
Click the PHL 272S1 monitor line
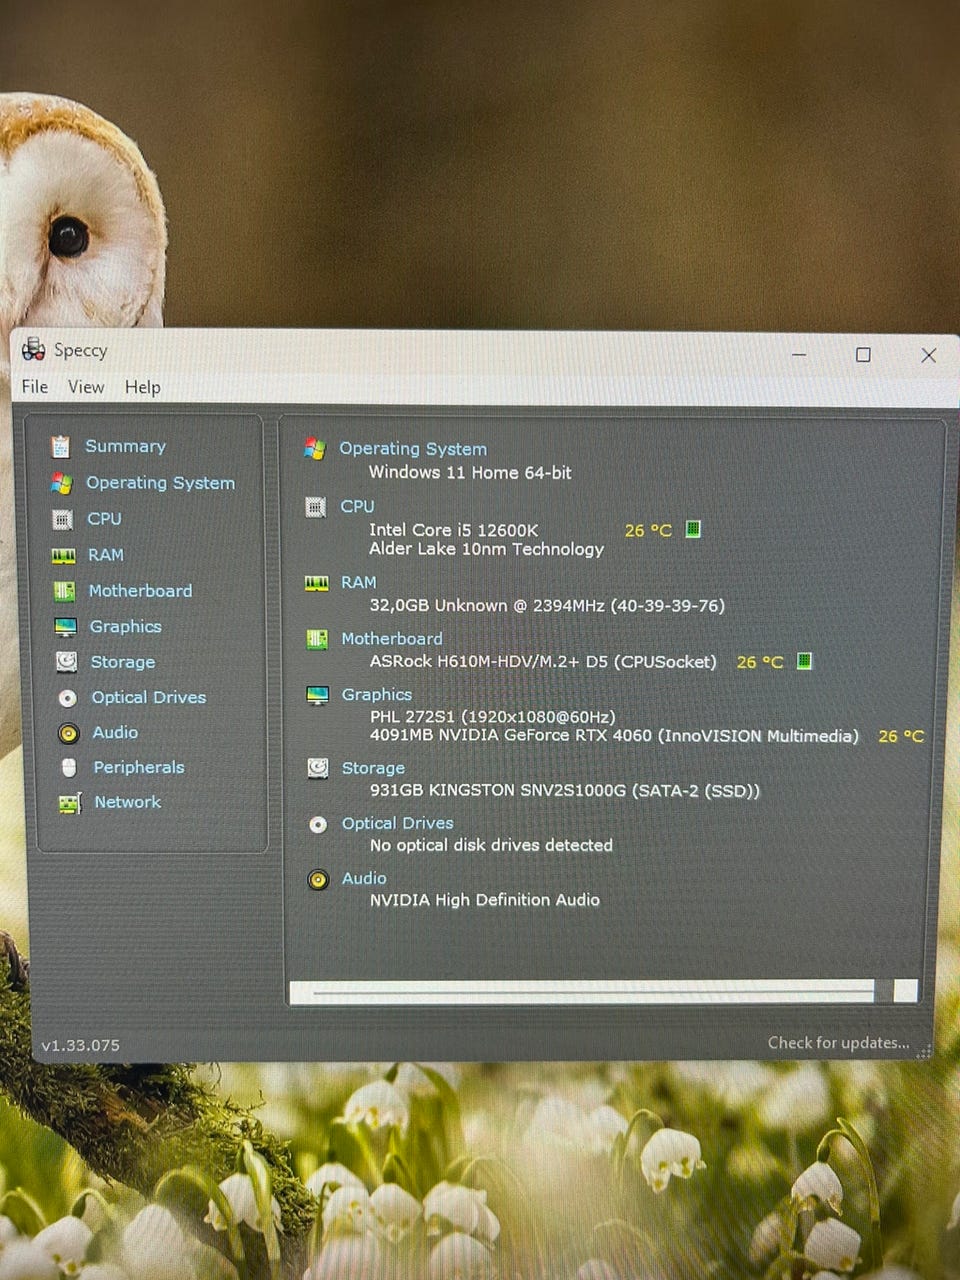pos(493,717)
